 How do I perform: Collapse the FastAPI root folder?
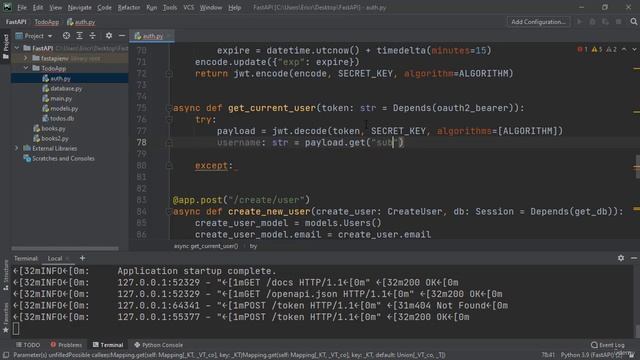[x=17, y=48]
